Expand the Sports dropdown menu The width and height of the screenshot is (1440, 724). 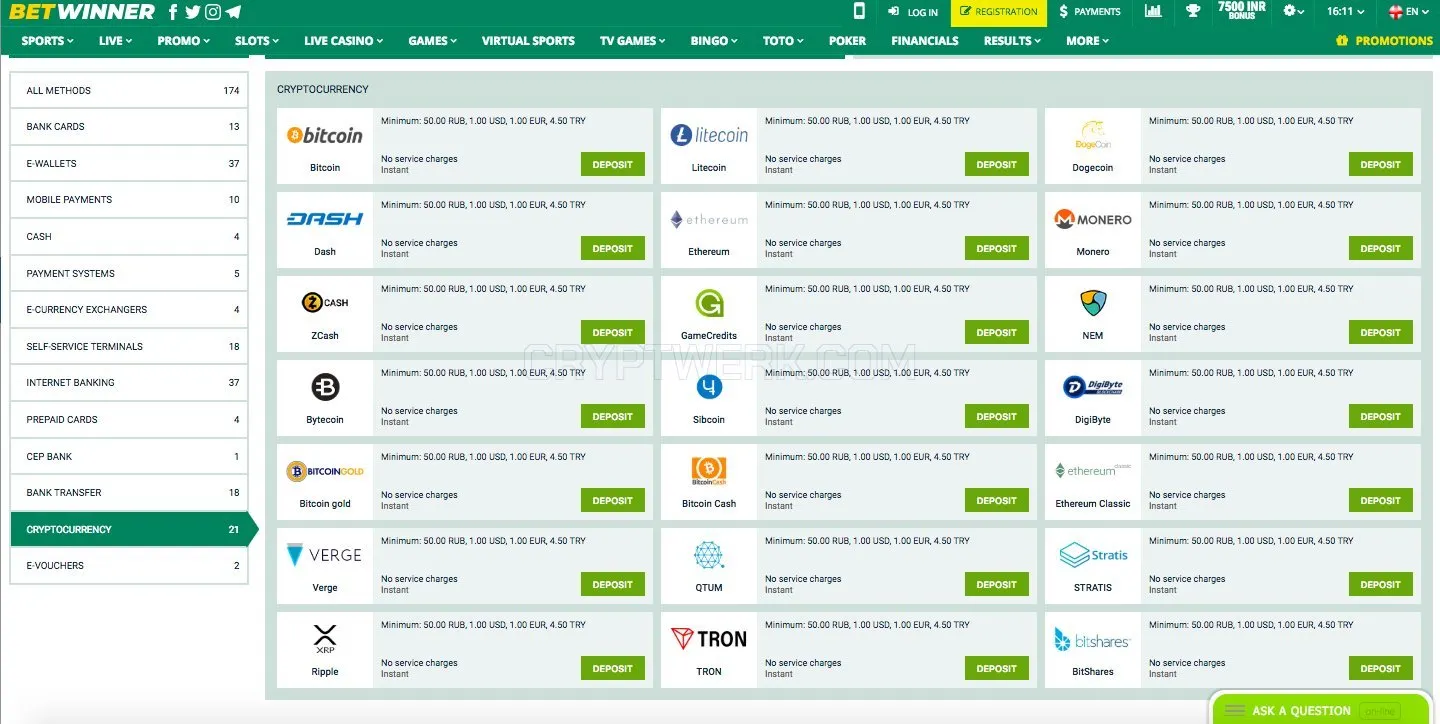click(x=48, y=41)
